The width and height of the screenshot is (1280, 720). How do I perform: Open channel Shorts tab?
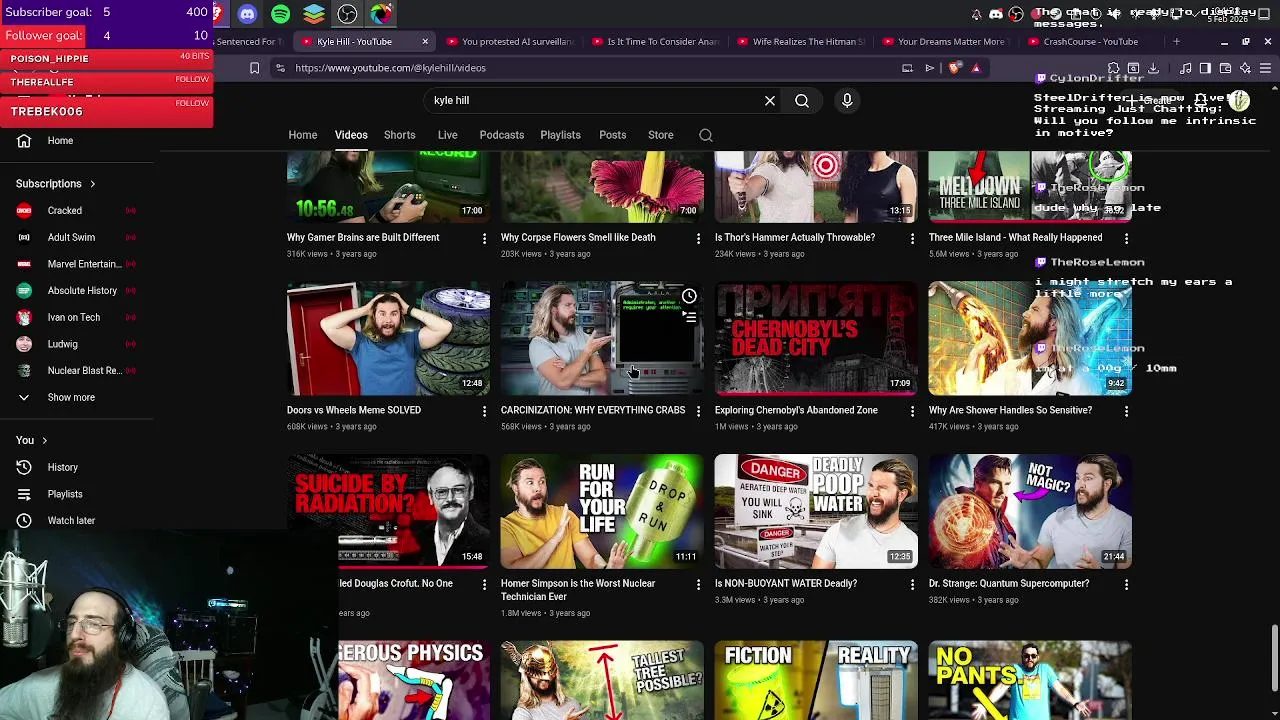pyautogui.click(x=399, y=135)
